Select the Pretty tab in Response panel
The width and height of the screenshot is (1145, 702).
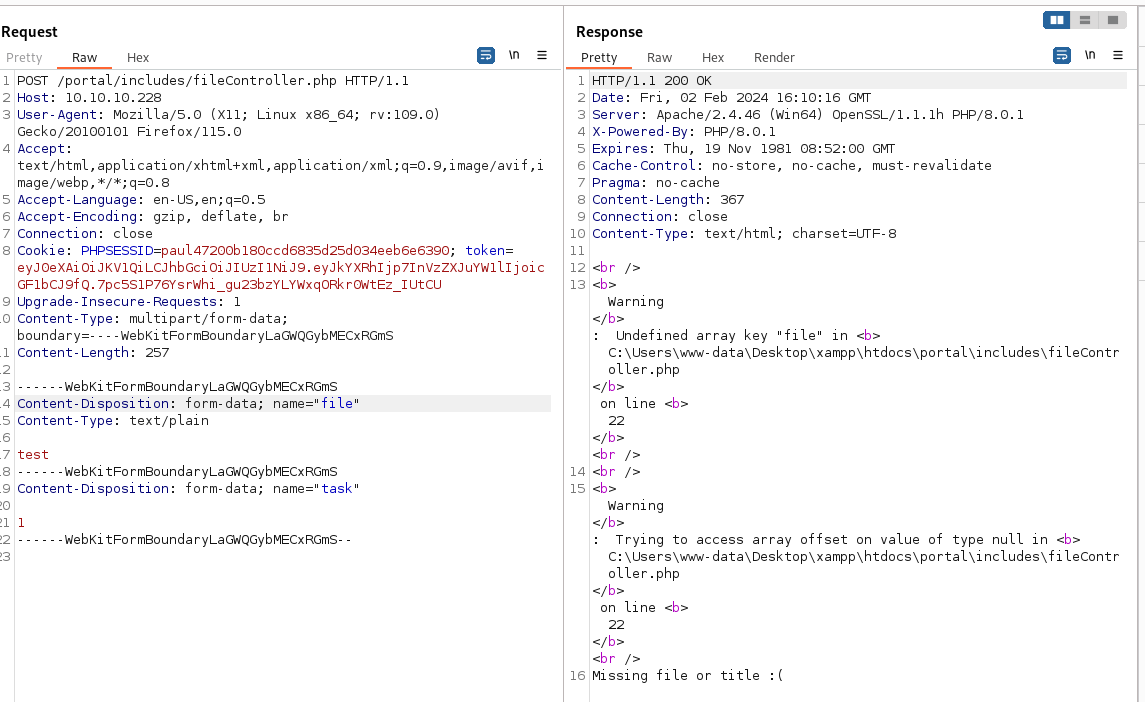click(599, 58)
